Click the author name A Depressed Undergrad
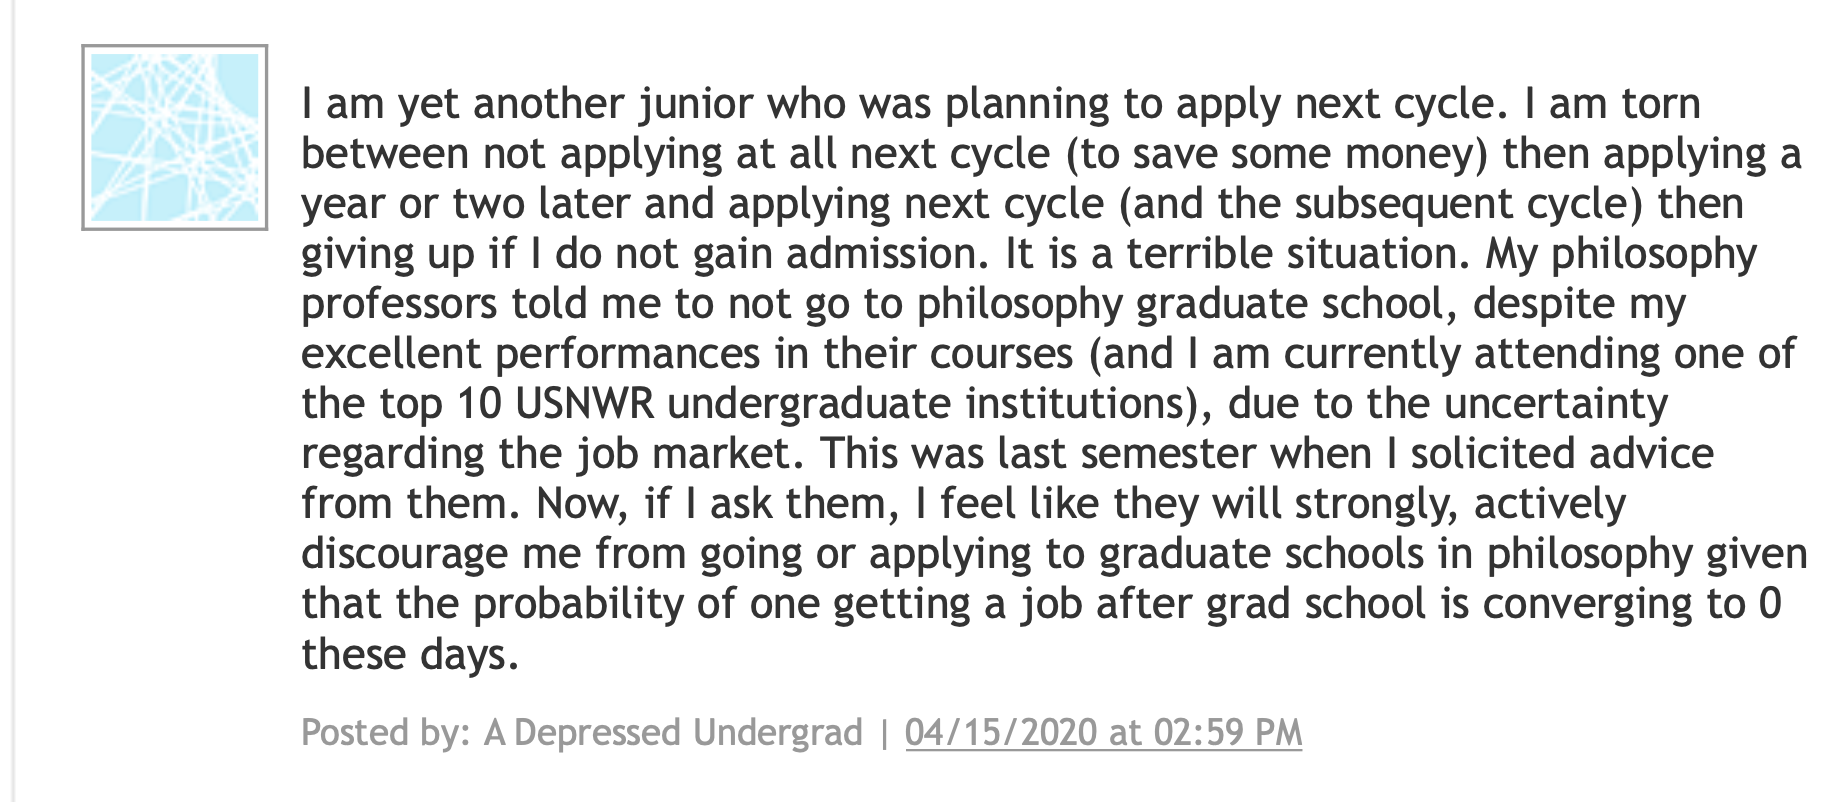The height and width of the screenshot is (802, 1846). tap(672, 732)
